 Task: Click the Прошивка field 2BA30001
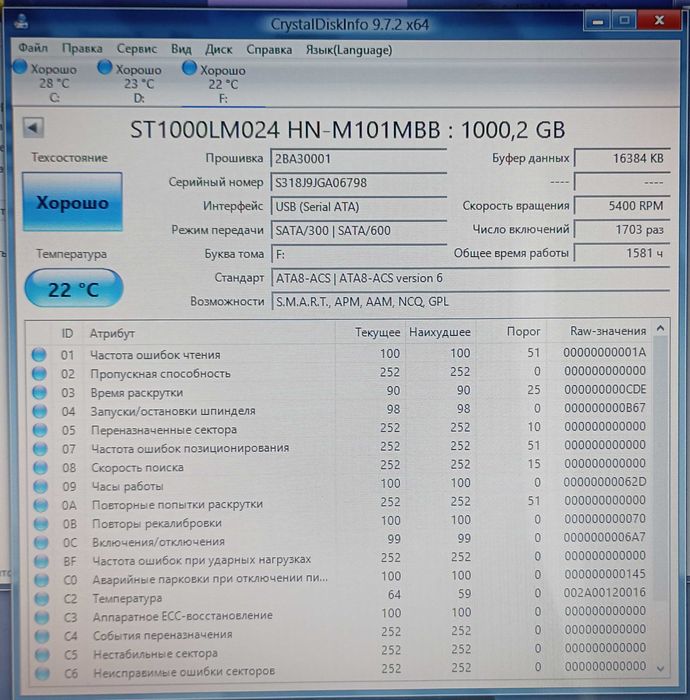[358, 159]
